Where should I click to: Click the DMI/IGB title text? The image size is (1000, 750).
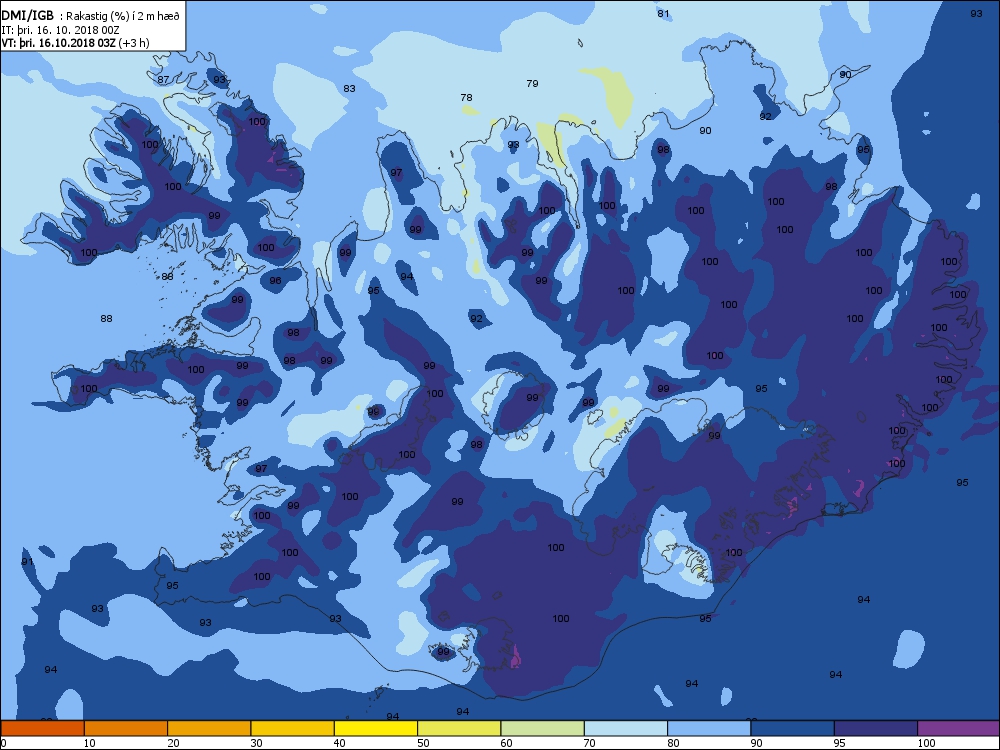pyautogui.click(x=27, y=15)
